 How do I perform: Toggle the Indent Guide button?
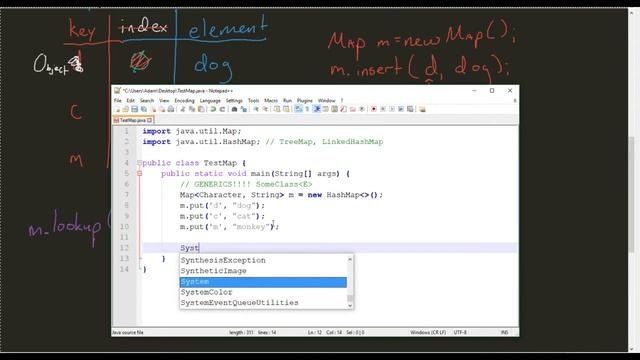click(x=316, y=109)
